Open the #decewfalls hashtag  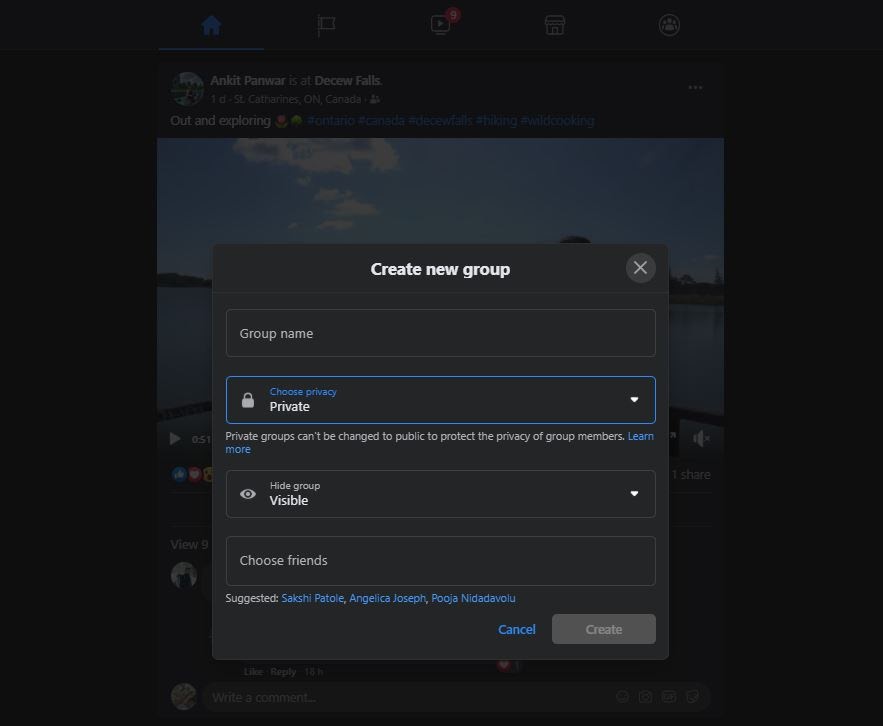click(440, 121)
